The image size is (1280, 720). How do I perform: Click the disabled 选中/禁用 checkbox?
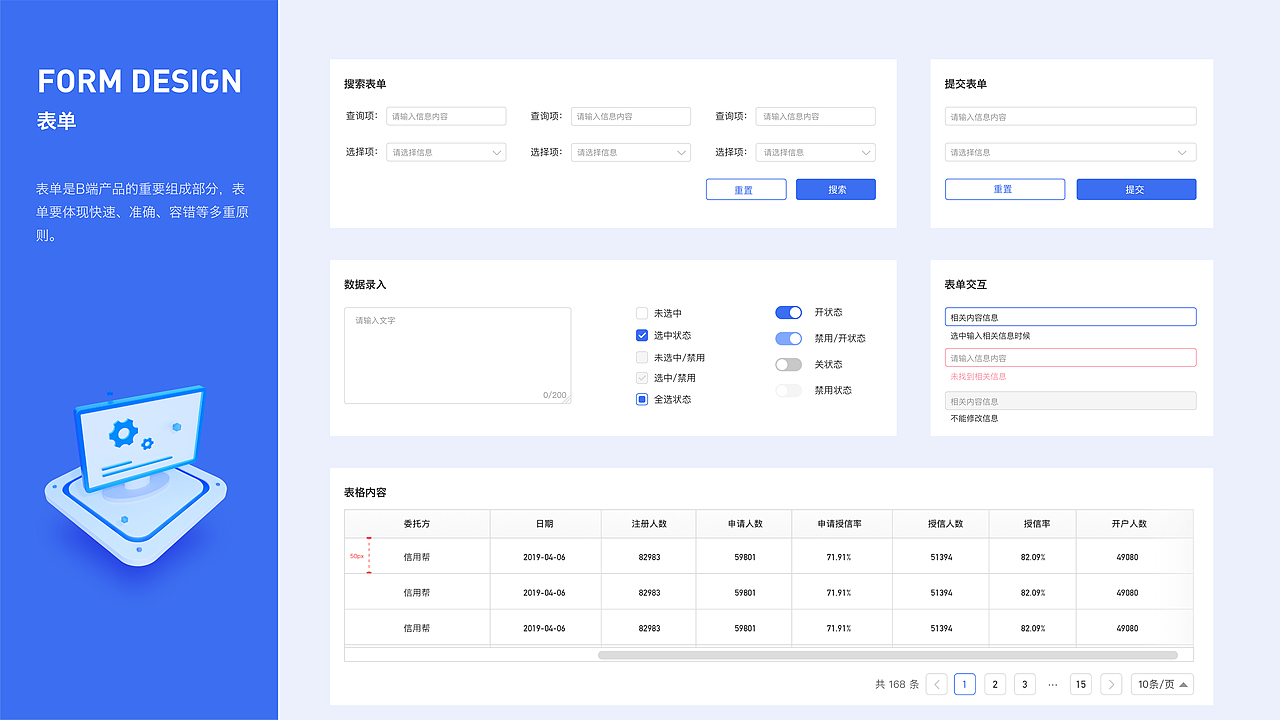click(x=642, y=378)
